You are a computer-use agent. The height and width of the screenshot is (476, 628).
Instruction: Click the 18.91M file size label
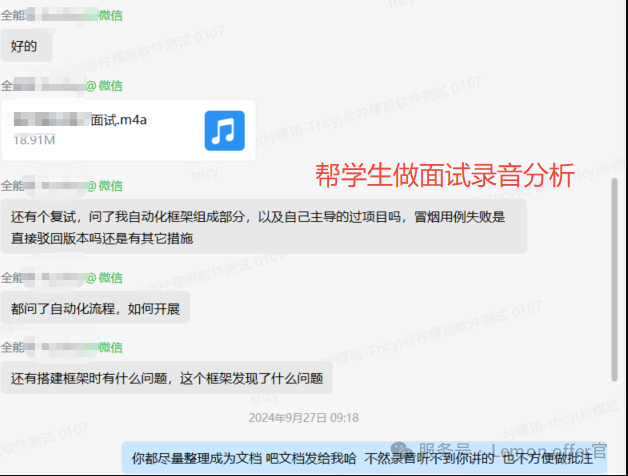tap(35, 141)
